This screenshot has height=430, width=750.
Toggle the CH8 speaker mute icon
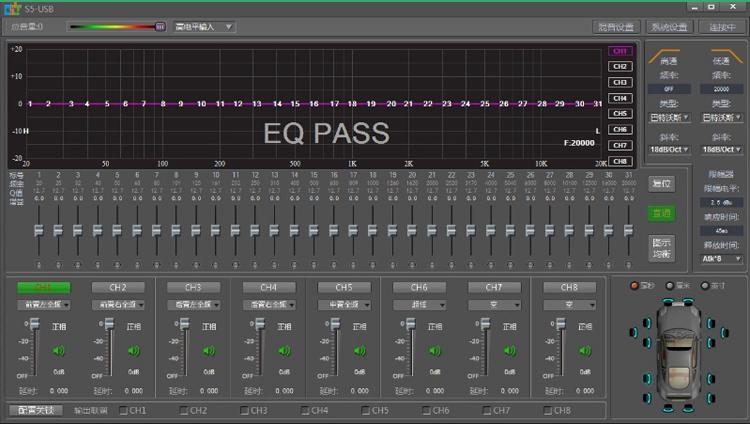click(x=585, y=350)
